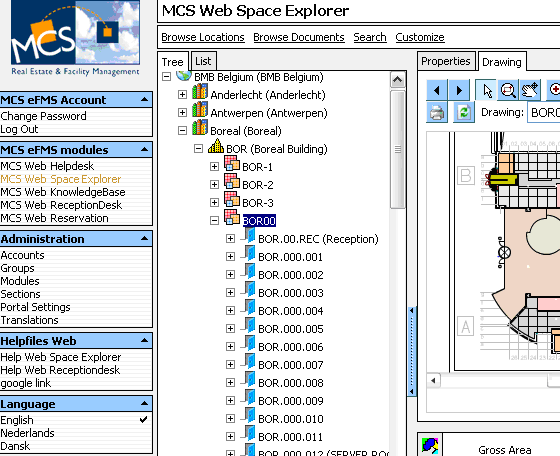Click the Boreal site buildings icon

point(200,127)
